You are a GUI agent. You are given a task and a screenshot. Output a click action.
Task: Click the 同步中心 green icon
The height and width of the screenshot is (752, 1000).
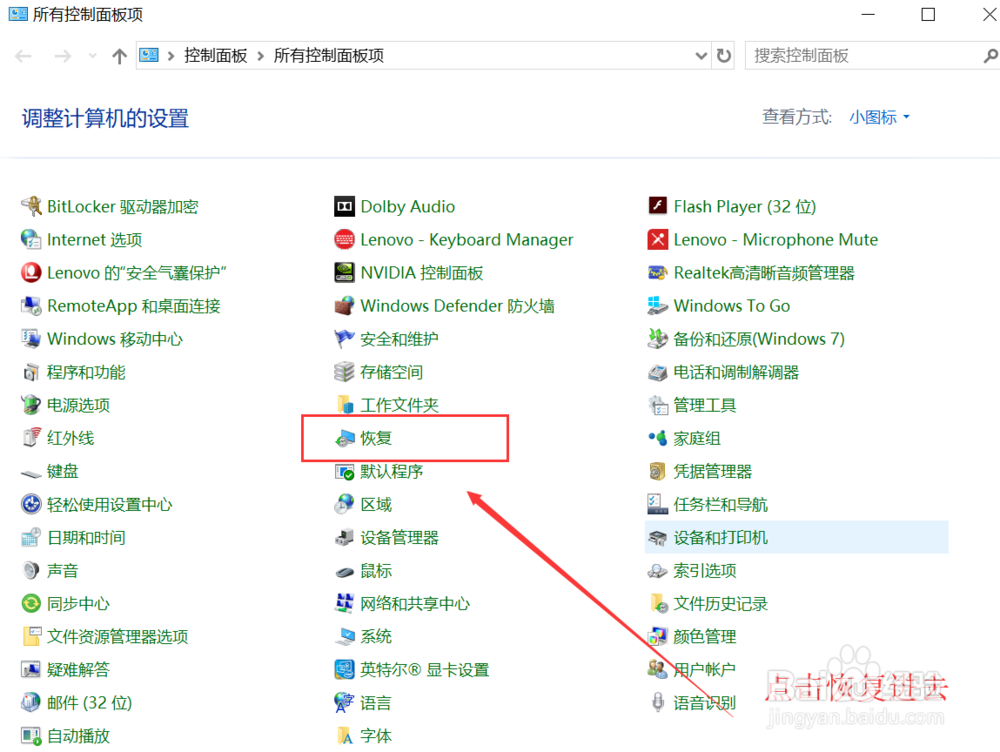tap(31, 603)
